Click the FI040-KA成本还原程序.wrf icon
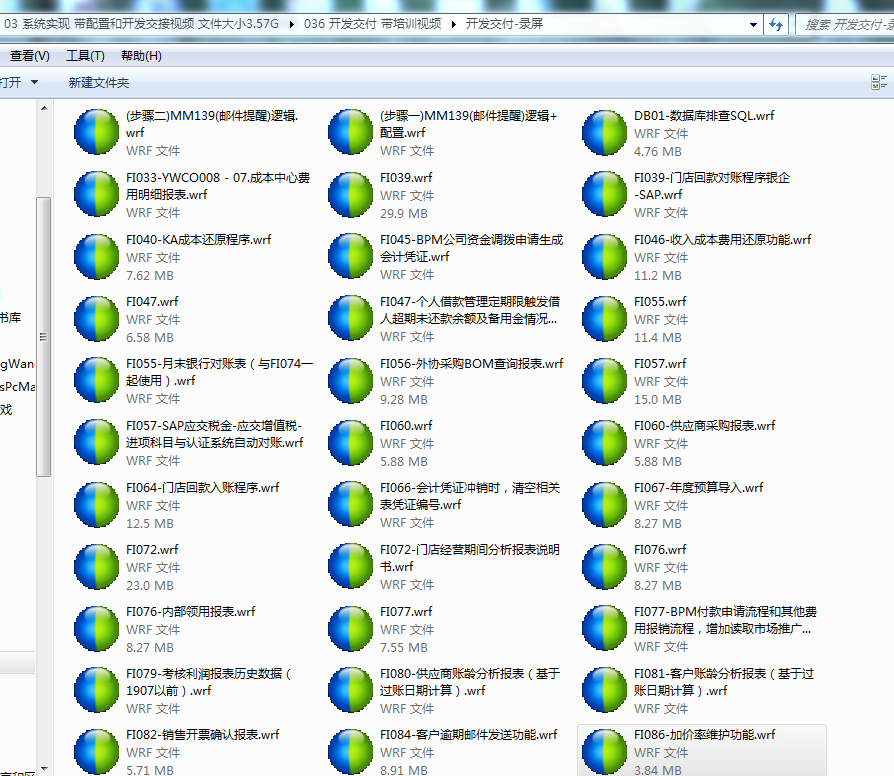 point(96,257)
